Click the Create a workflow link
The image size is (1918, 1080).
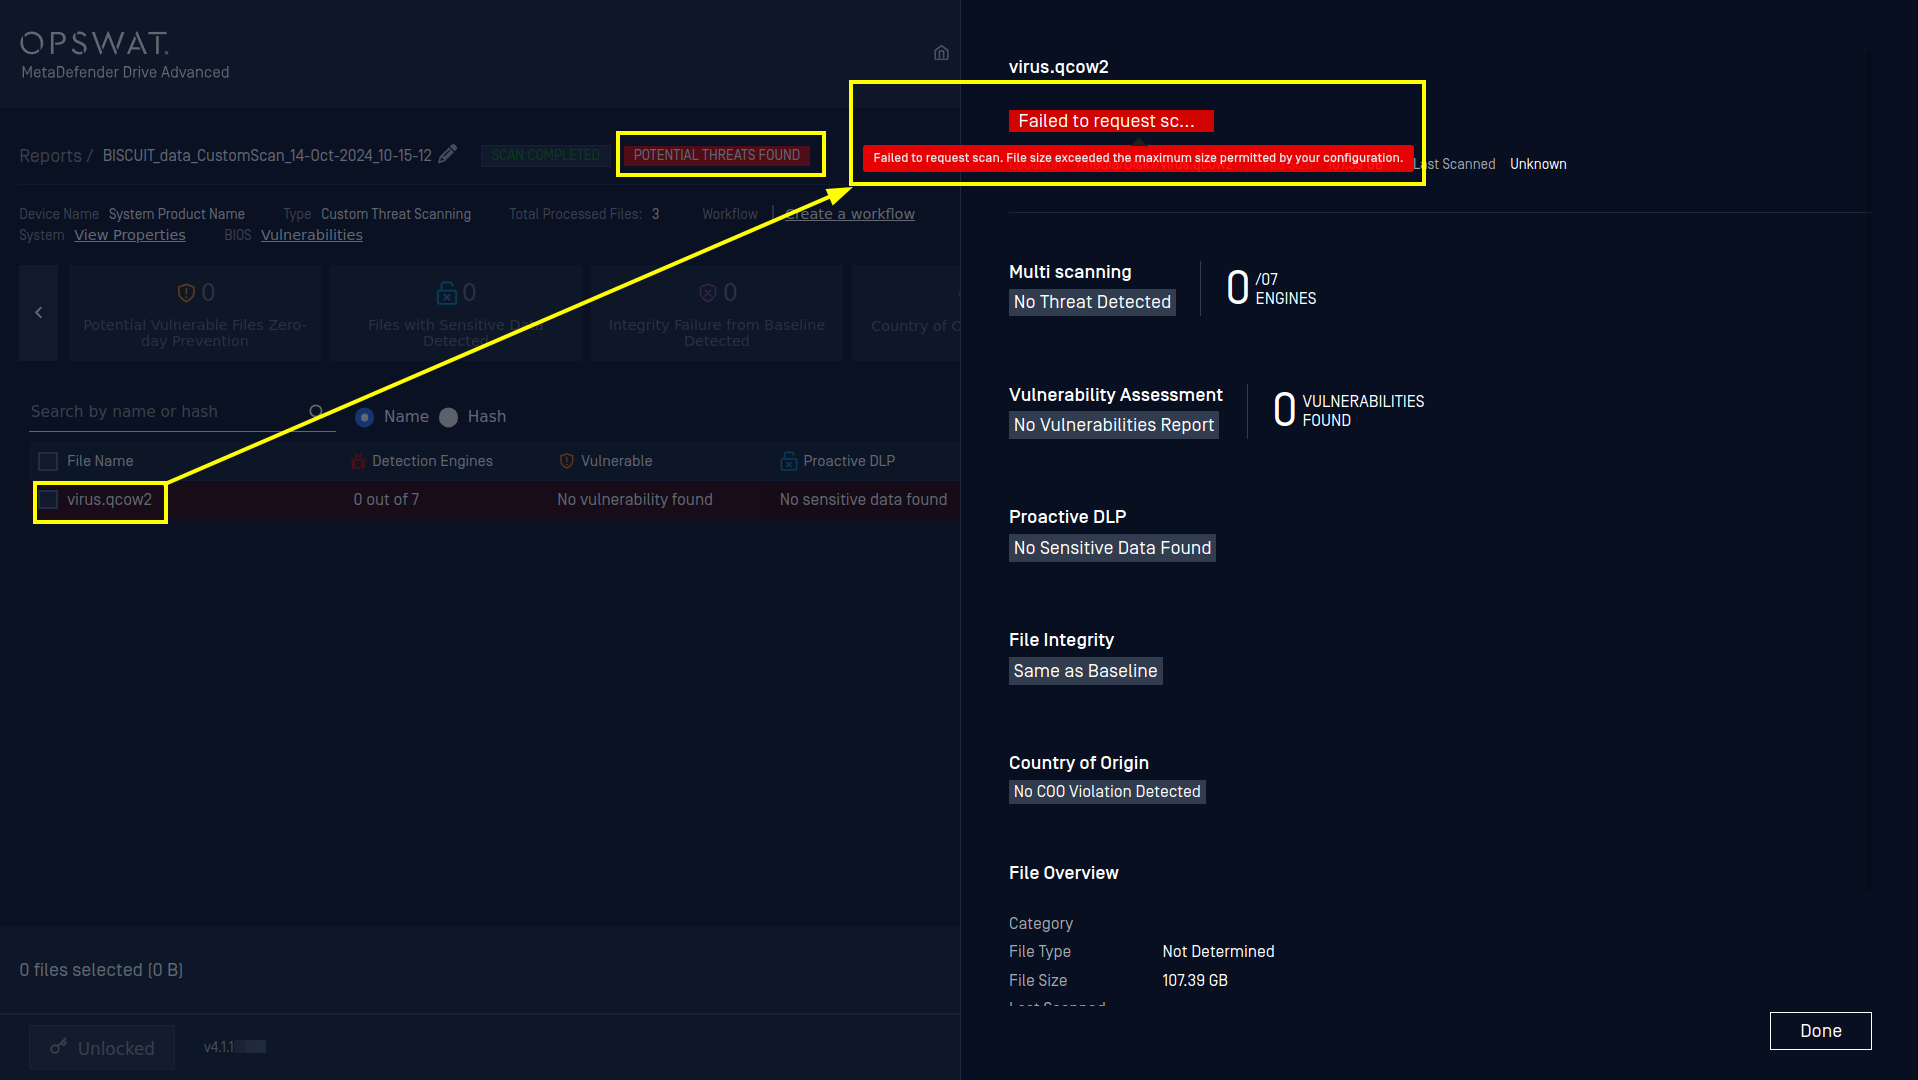pos(850,214)
